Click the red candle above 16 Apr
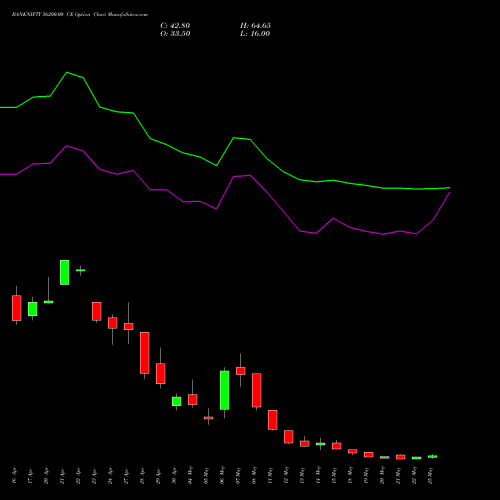The height and width of the screenshot is (500, 500). tap(17, 308)
